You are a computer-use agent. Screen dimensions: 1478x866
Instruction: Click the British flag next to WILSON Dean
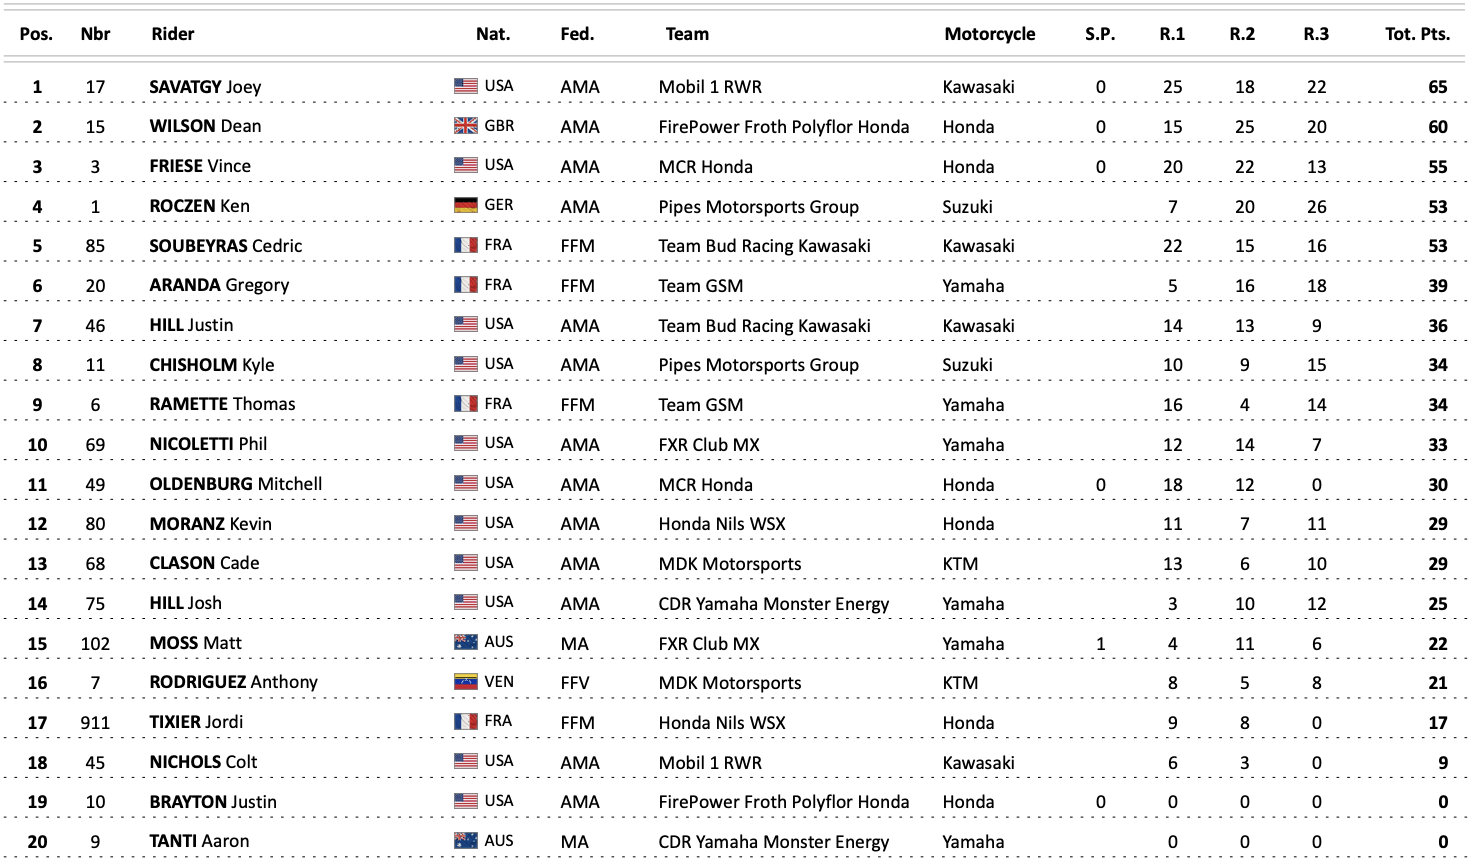coord(465,126)
